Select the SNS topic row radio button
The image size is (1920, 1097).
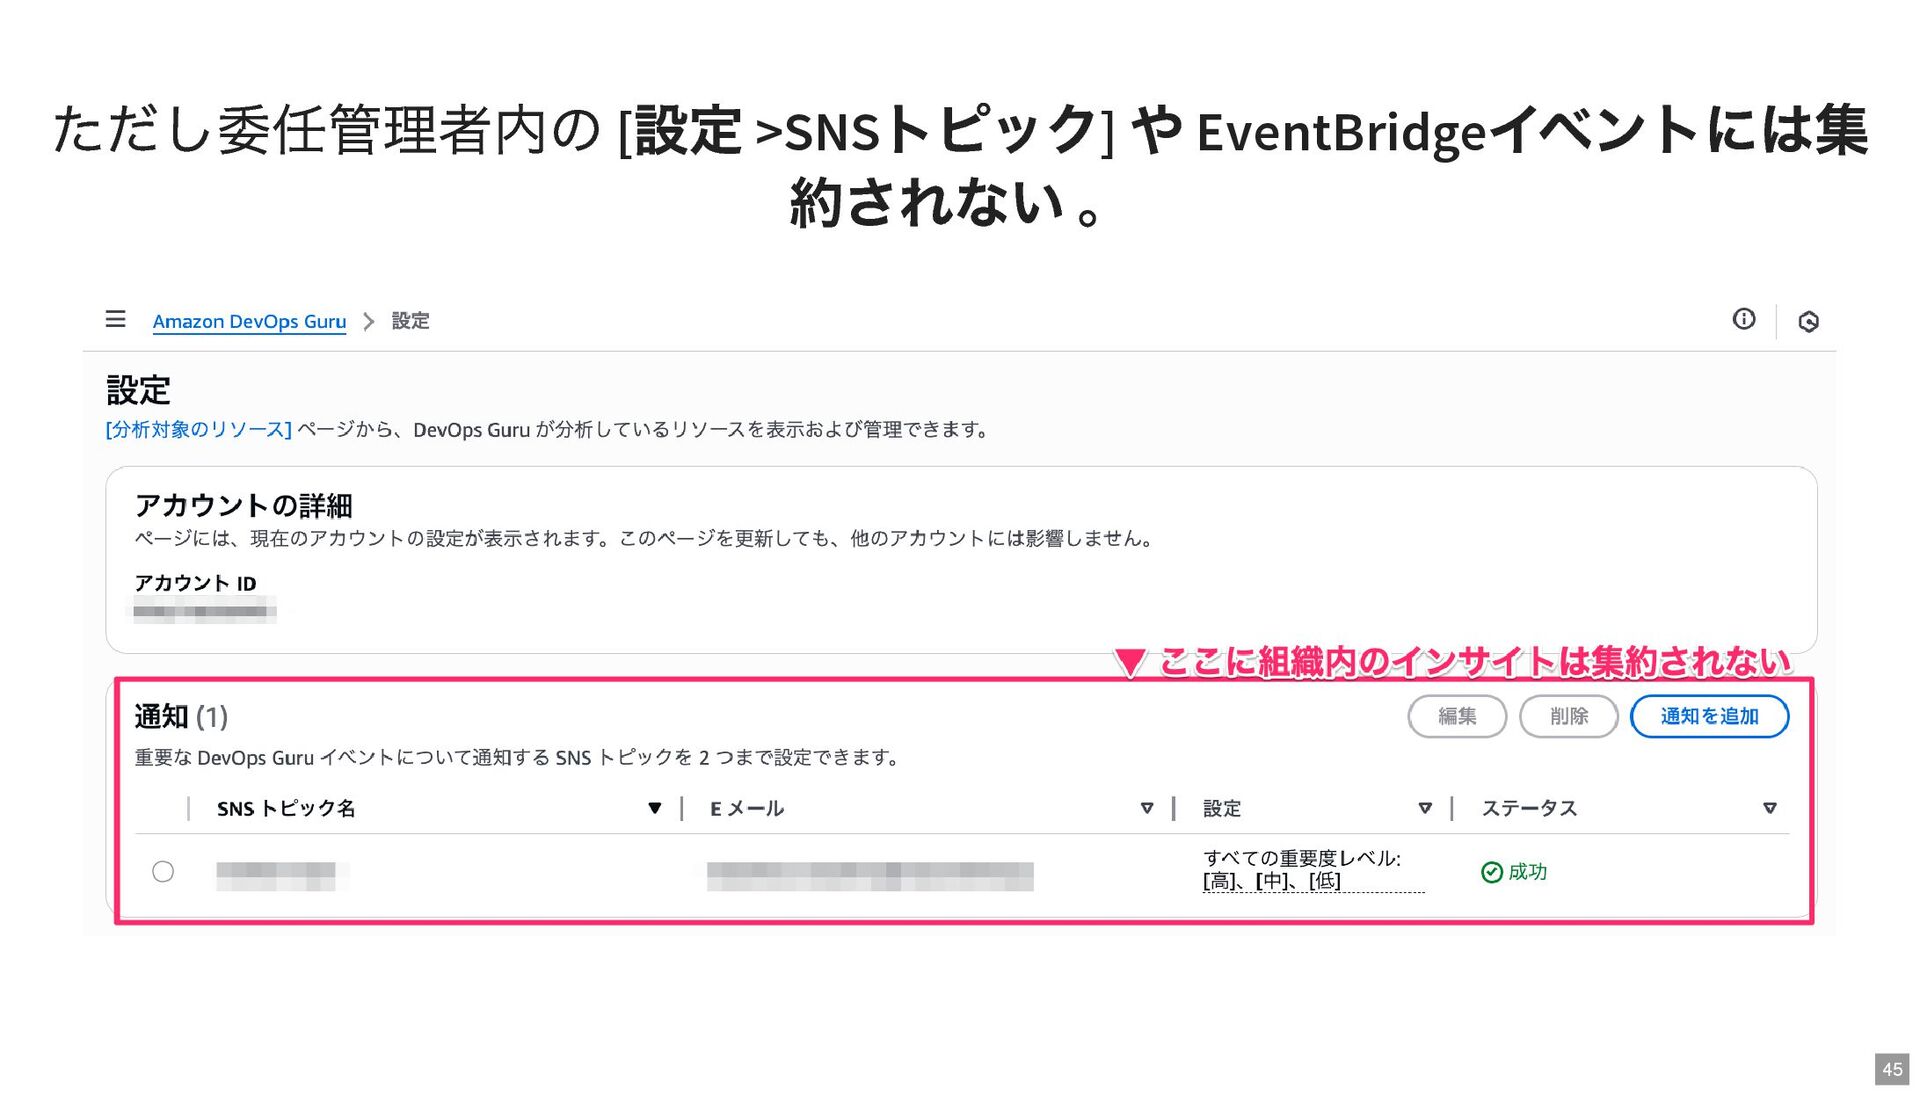[x=163, y=872]
